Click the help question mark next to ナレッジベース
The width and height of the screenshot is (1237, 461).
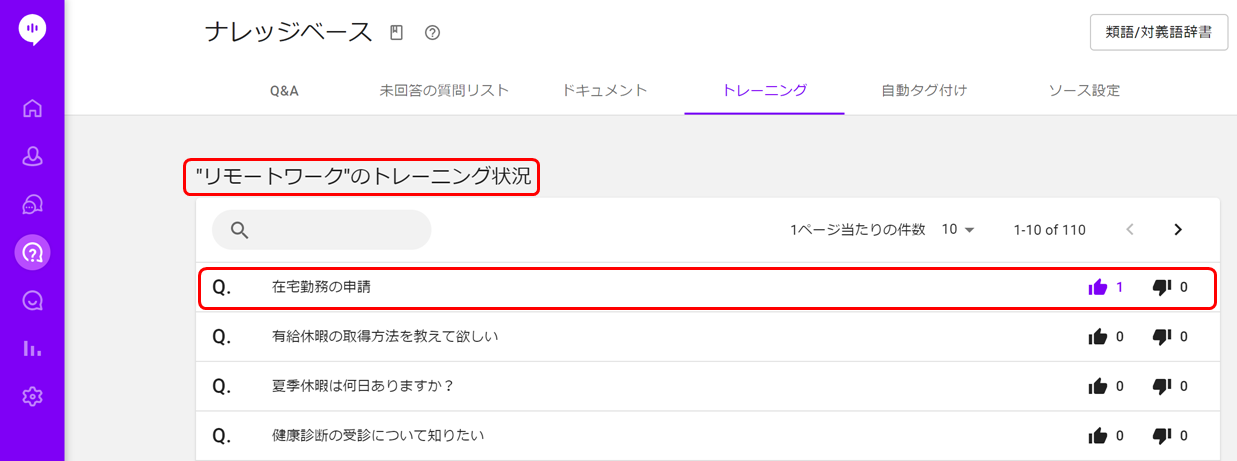pyautogui.click(x=432, y=33)
